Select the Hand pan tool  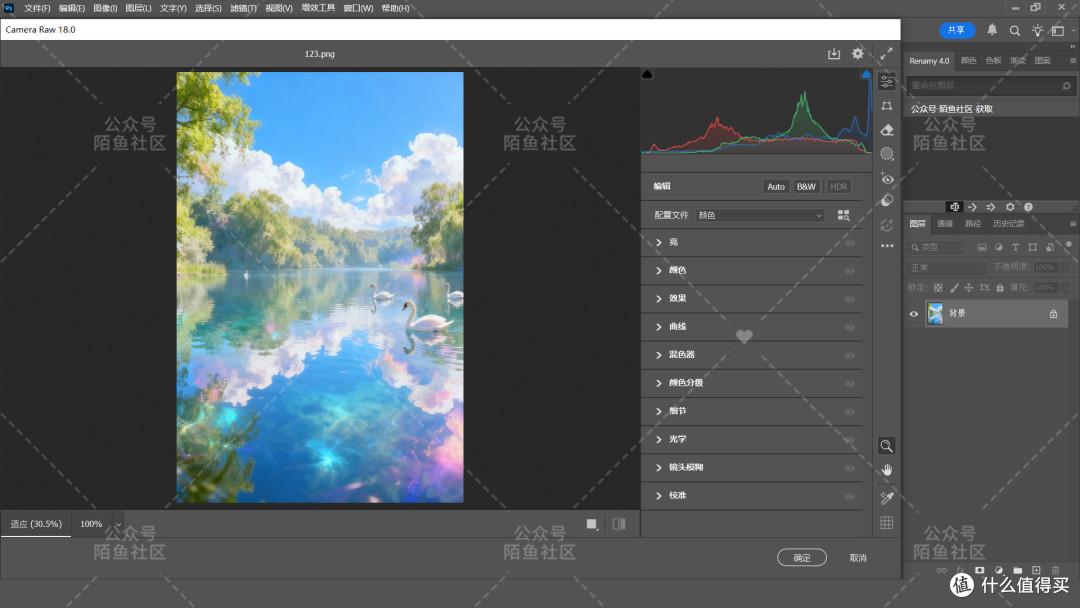click(x=887, y=470)
